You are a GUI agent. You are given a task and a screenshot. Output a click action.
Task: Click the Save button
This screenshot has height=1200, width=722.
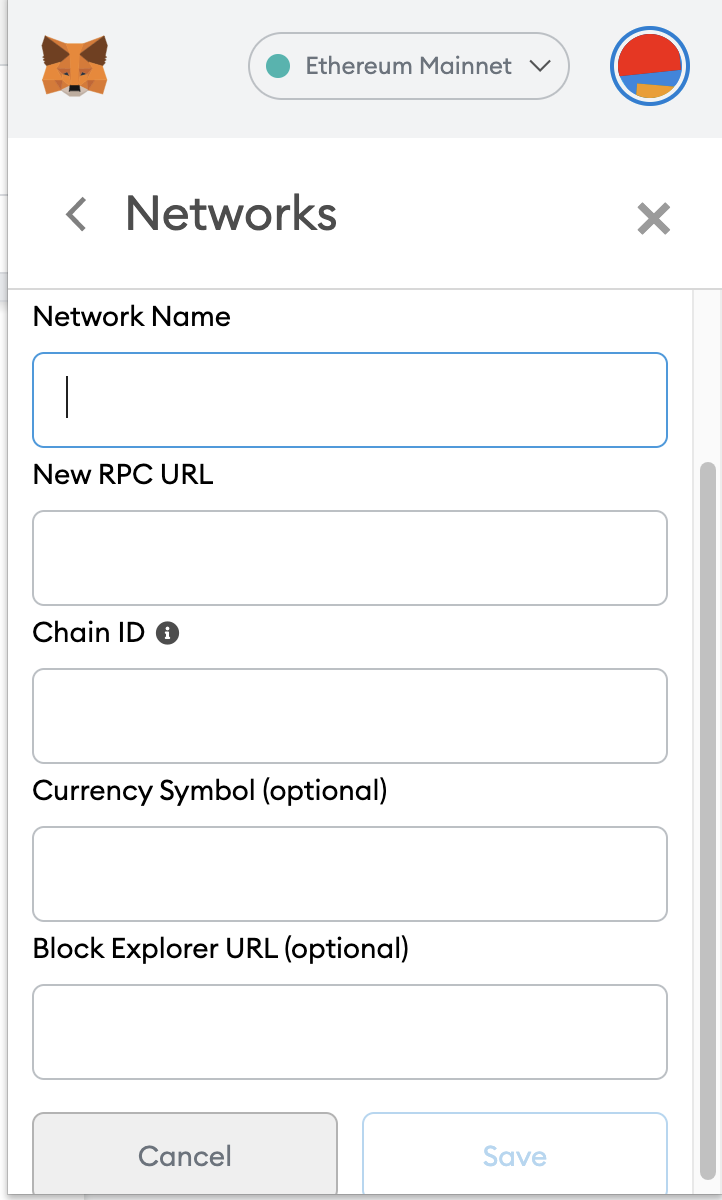pos(514,1156)
